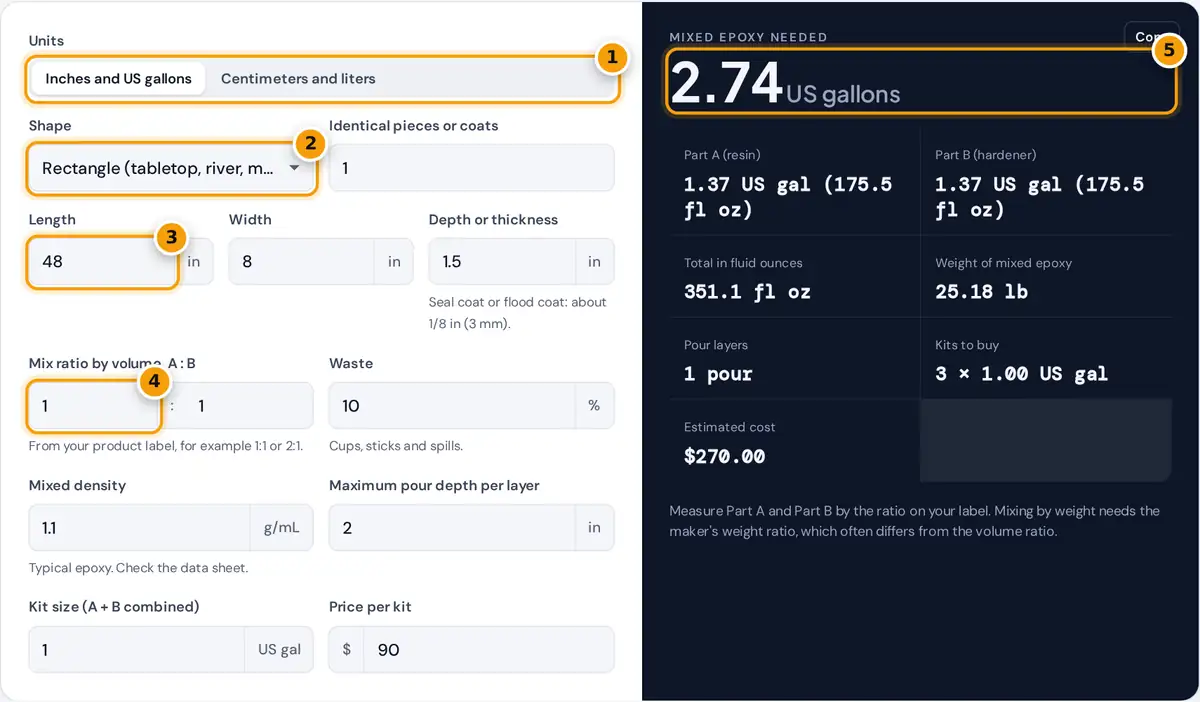This screenshot has height=702, width=1200.
Task: Click the Kit size US gal unit label
Action: [x=279, y=650]
